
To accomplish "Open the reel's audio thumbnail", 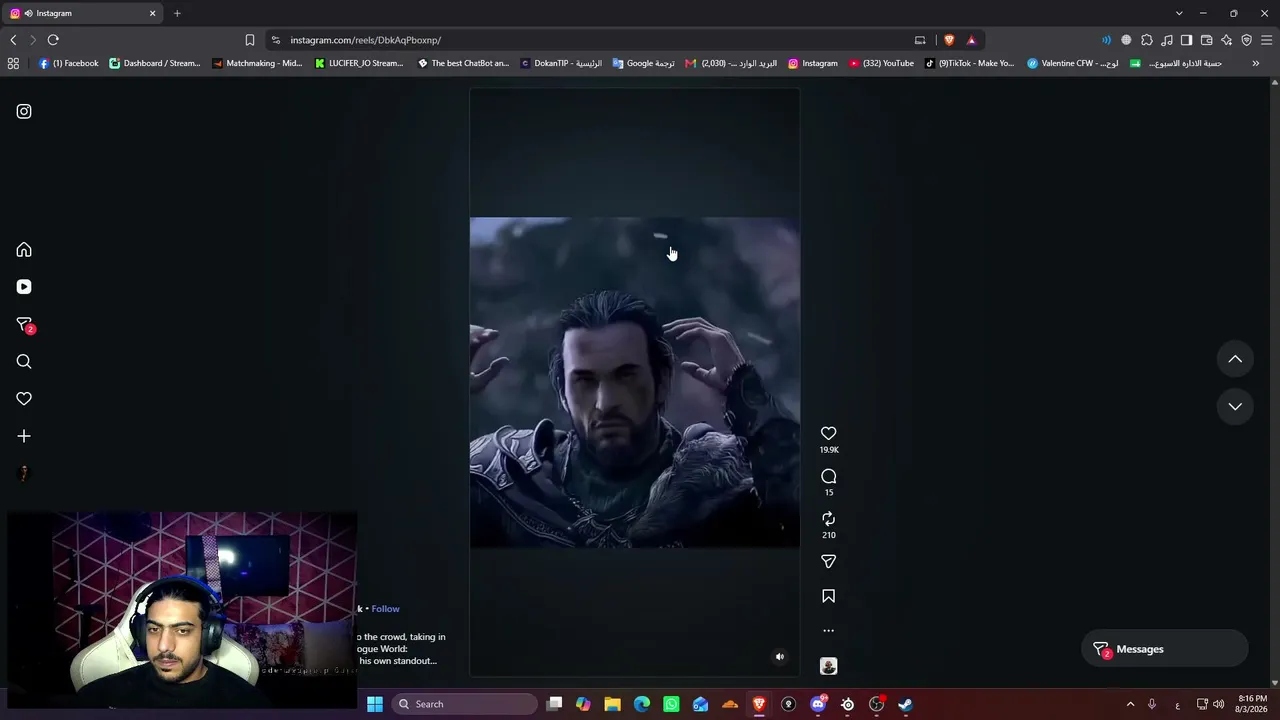I will click(828, 666).
